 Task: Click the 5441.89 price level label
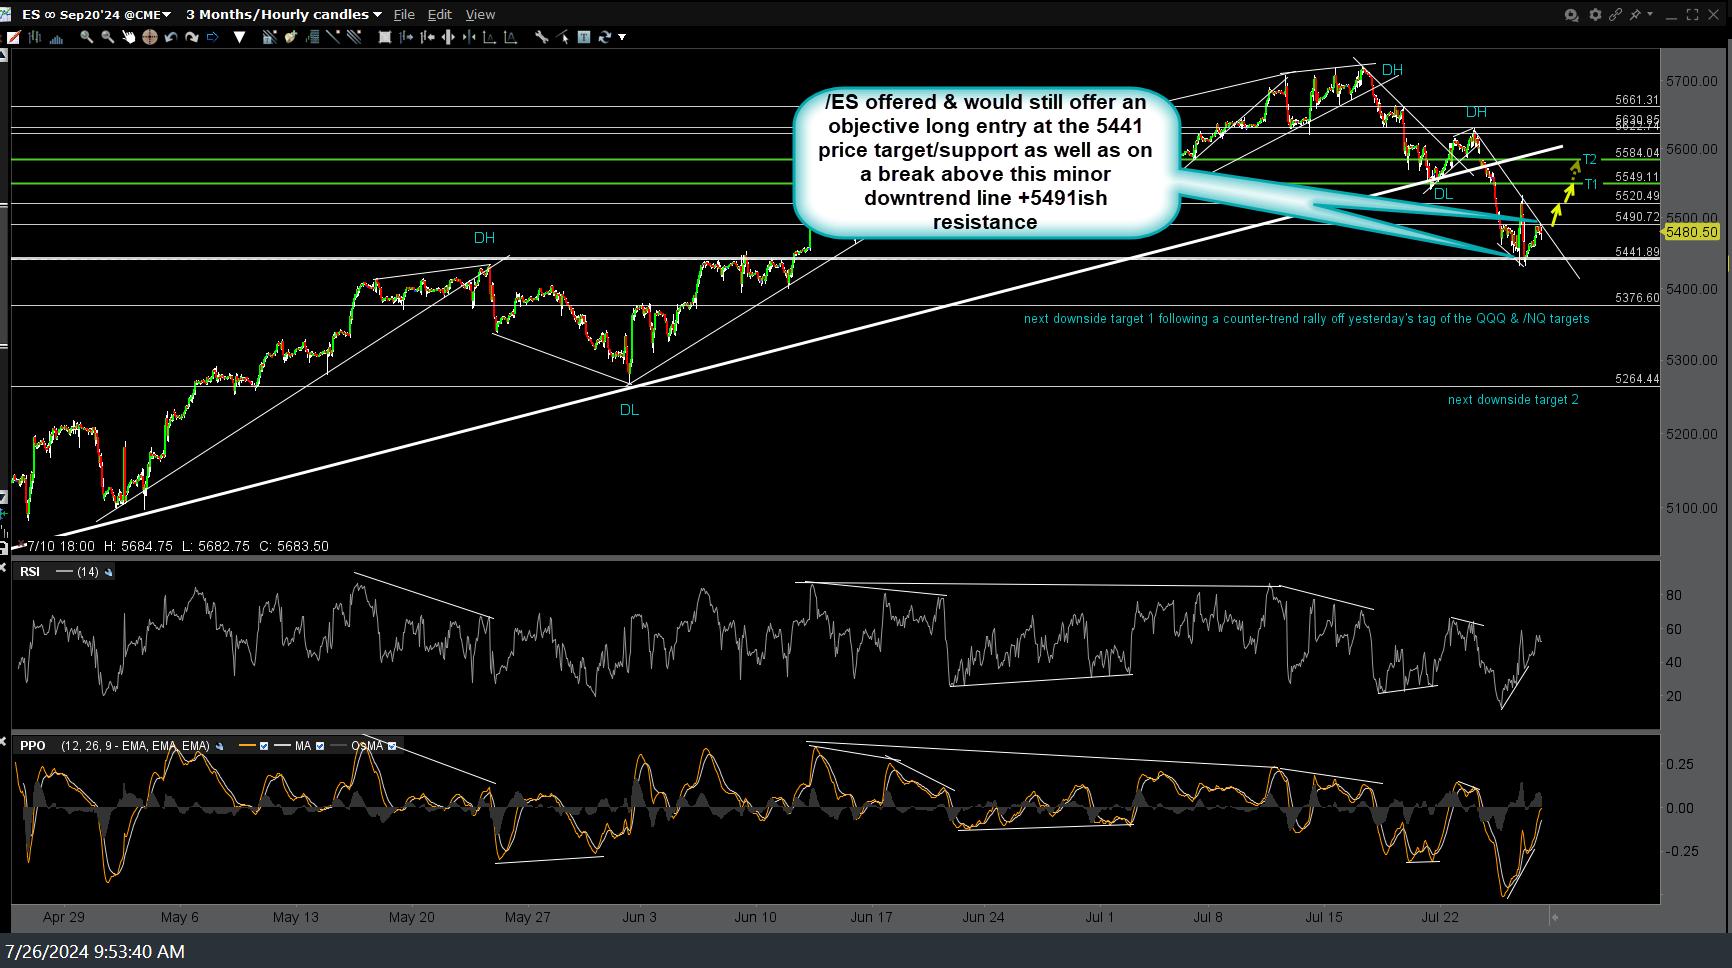[1637, 252]
